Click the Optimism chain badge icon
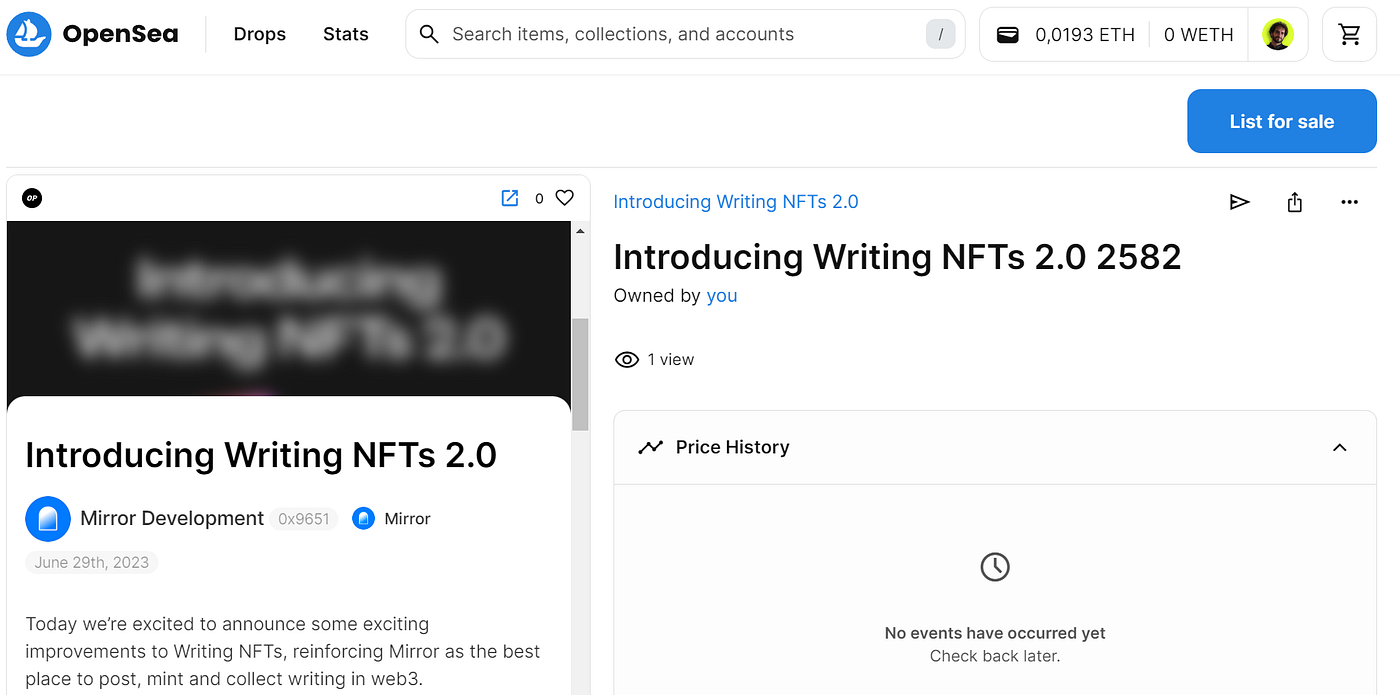The height and width of the screenshot is (695, 1400). (32, 198)
